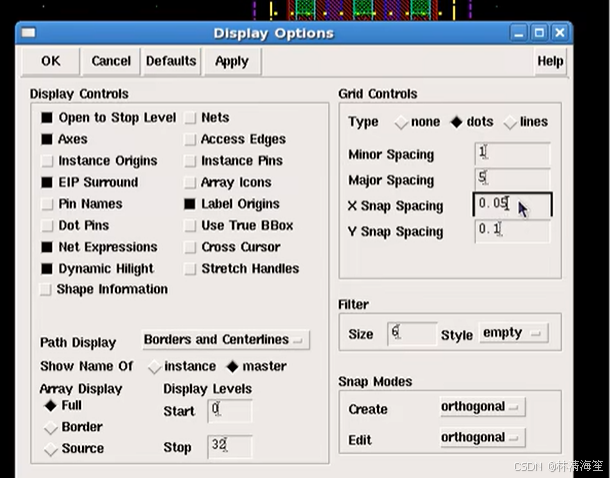Enable Shape Information checkbox
Viewport: 610px width, 478px height.
pos(46,289)
